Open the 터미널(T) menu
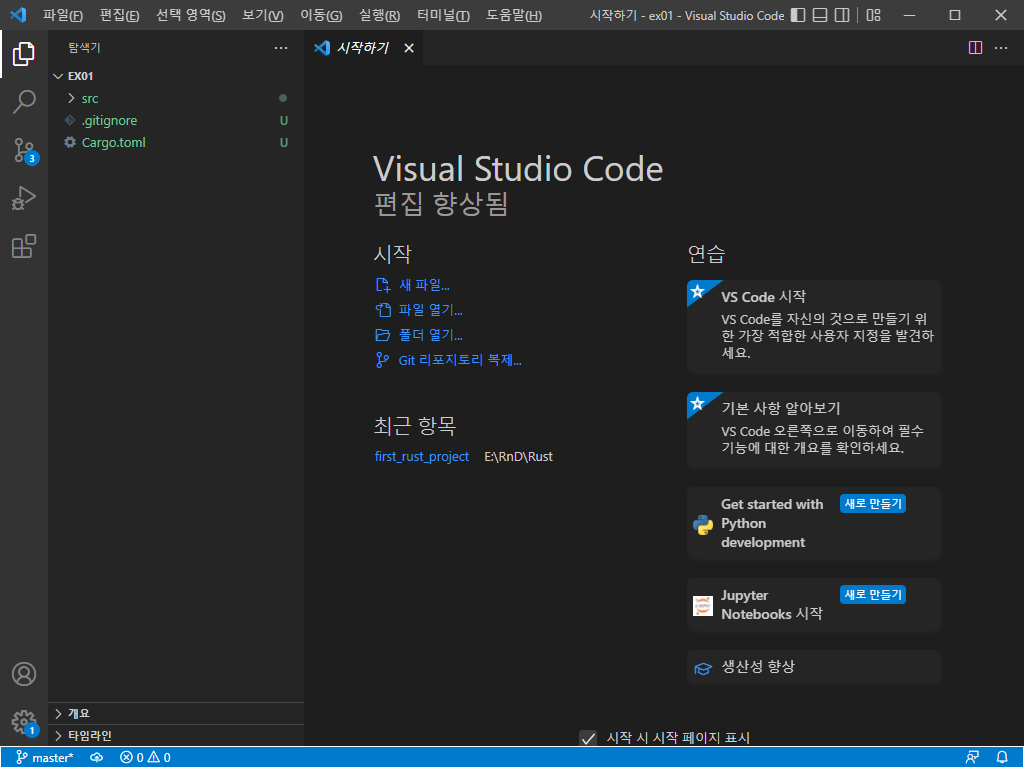Image resolution: width=1024 pixels, height=768 pixels. coord(443,15)
